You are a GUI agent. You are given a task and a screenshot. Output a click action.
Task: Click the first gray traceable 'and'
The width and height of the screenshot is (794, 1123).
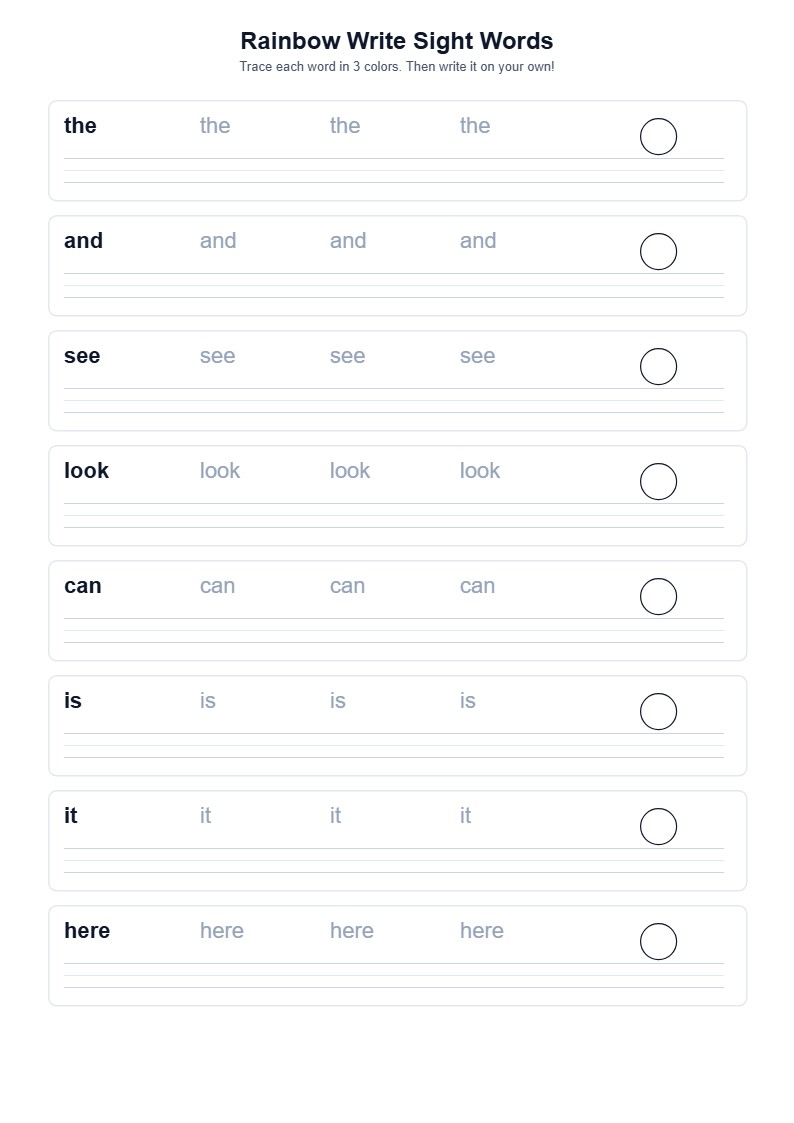[x=218, y=241]
